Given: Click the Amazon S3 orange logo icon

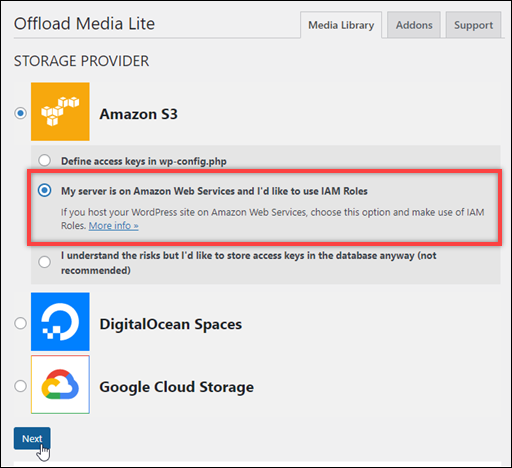Looking at the screenshot, I should 60,111.
